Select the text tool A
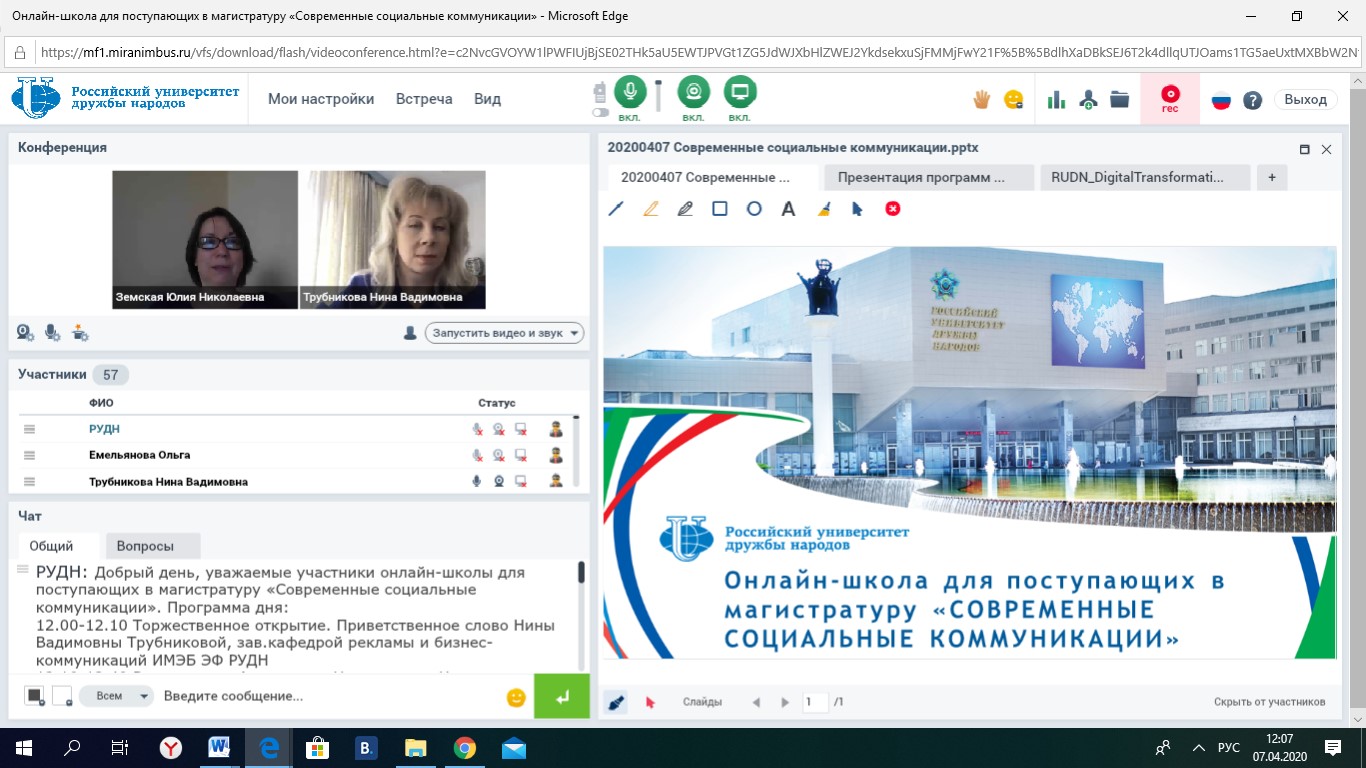1366x768 pixels. (x=788, y=209)
